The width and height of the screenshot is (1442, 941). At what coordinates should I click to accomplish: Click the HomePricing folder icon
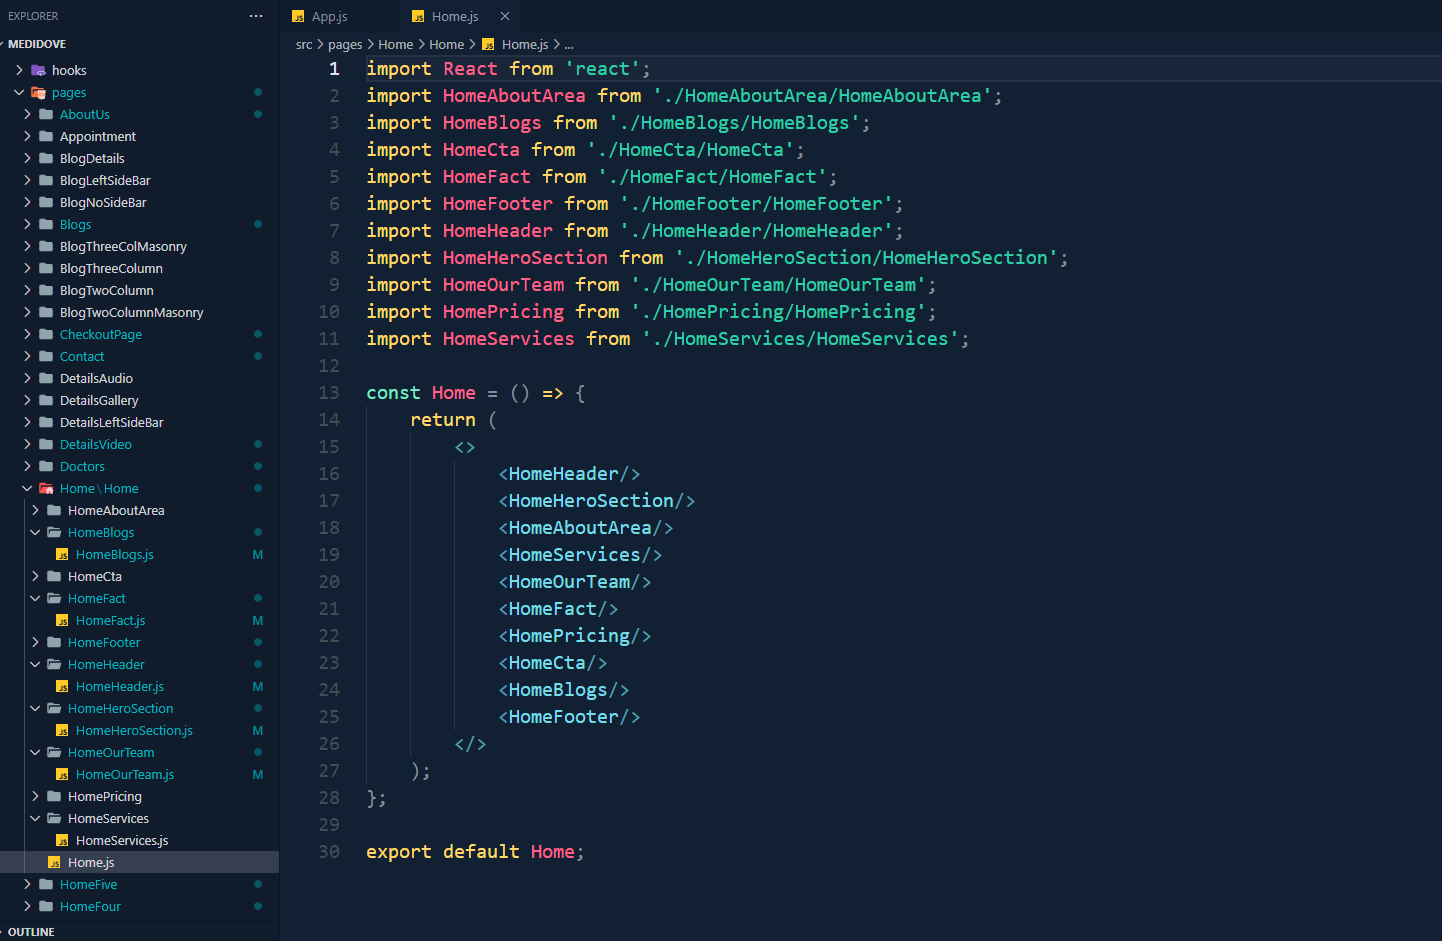click(x=54, y=796)
